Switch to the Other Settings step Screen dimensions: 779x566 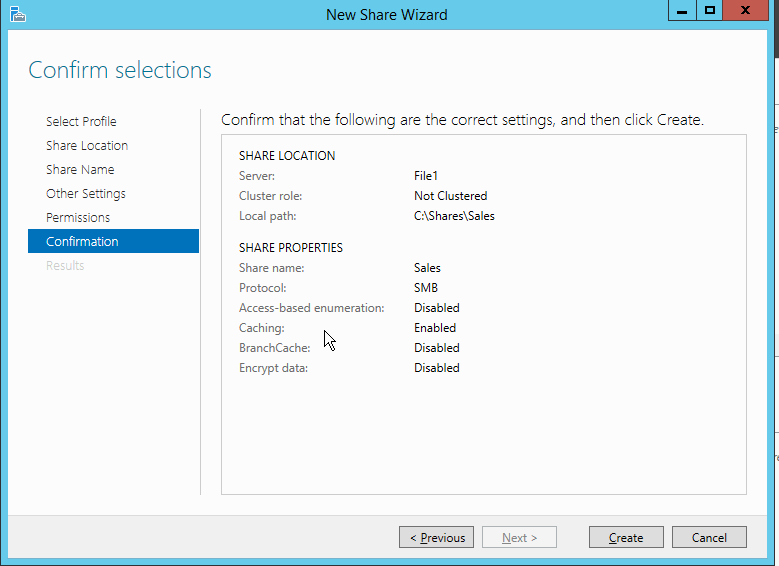tap(86, 193)
